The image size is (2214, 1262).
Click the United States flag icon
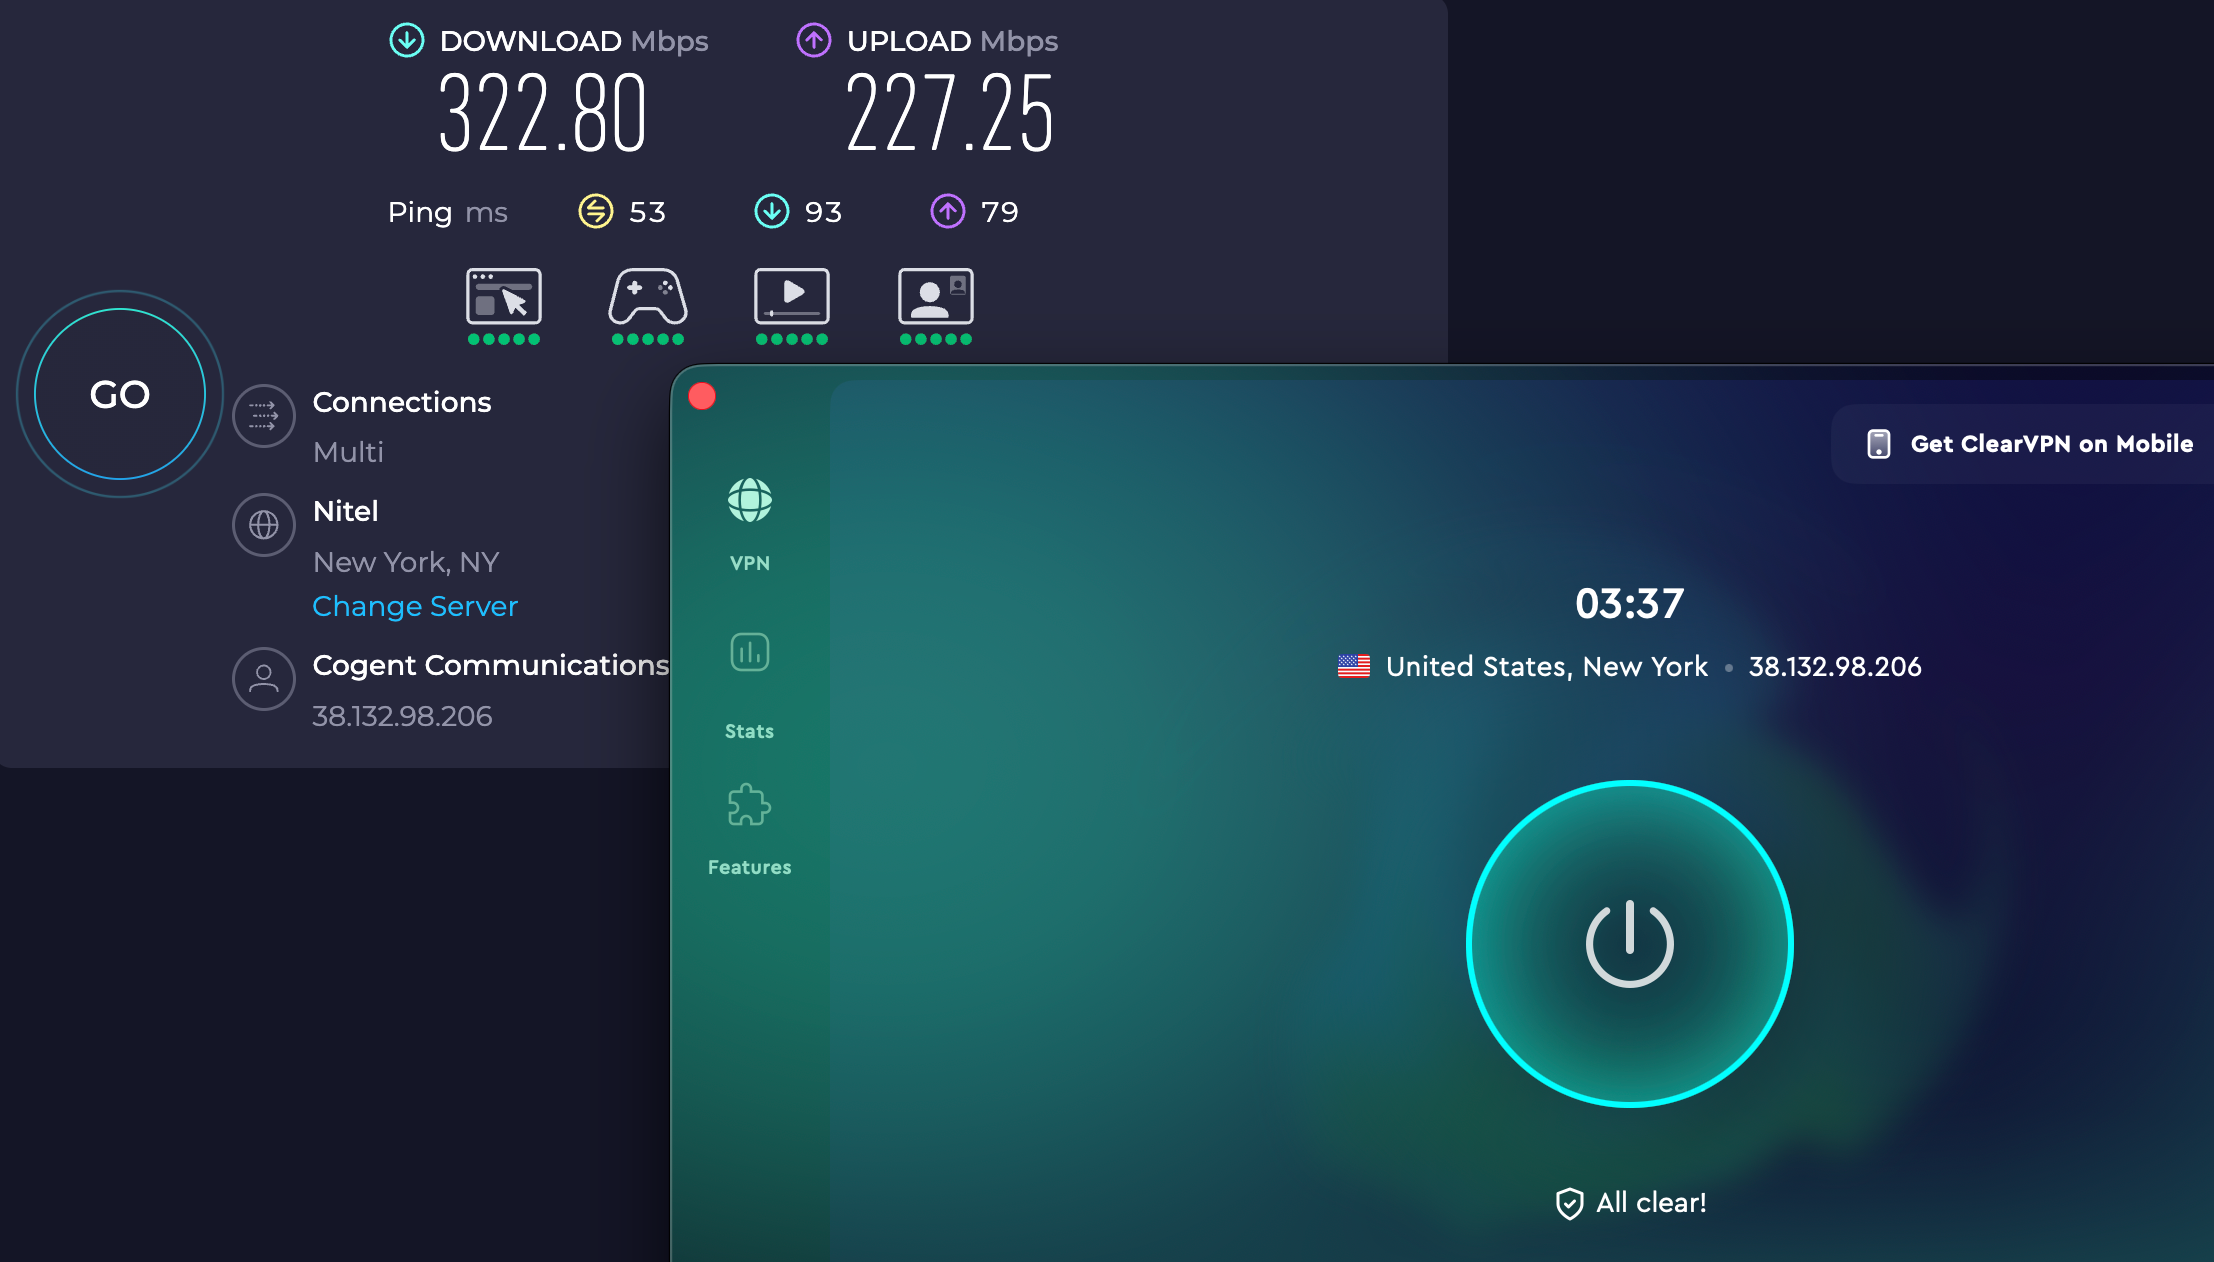(1355, 666)
